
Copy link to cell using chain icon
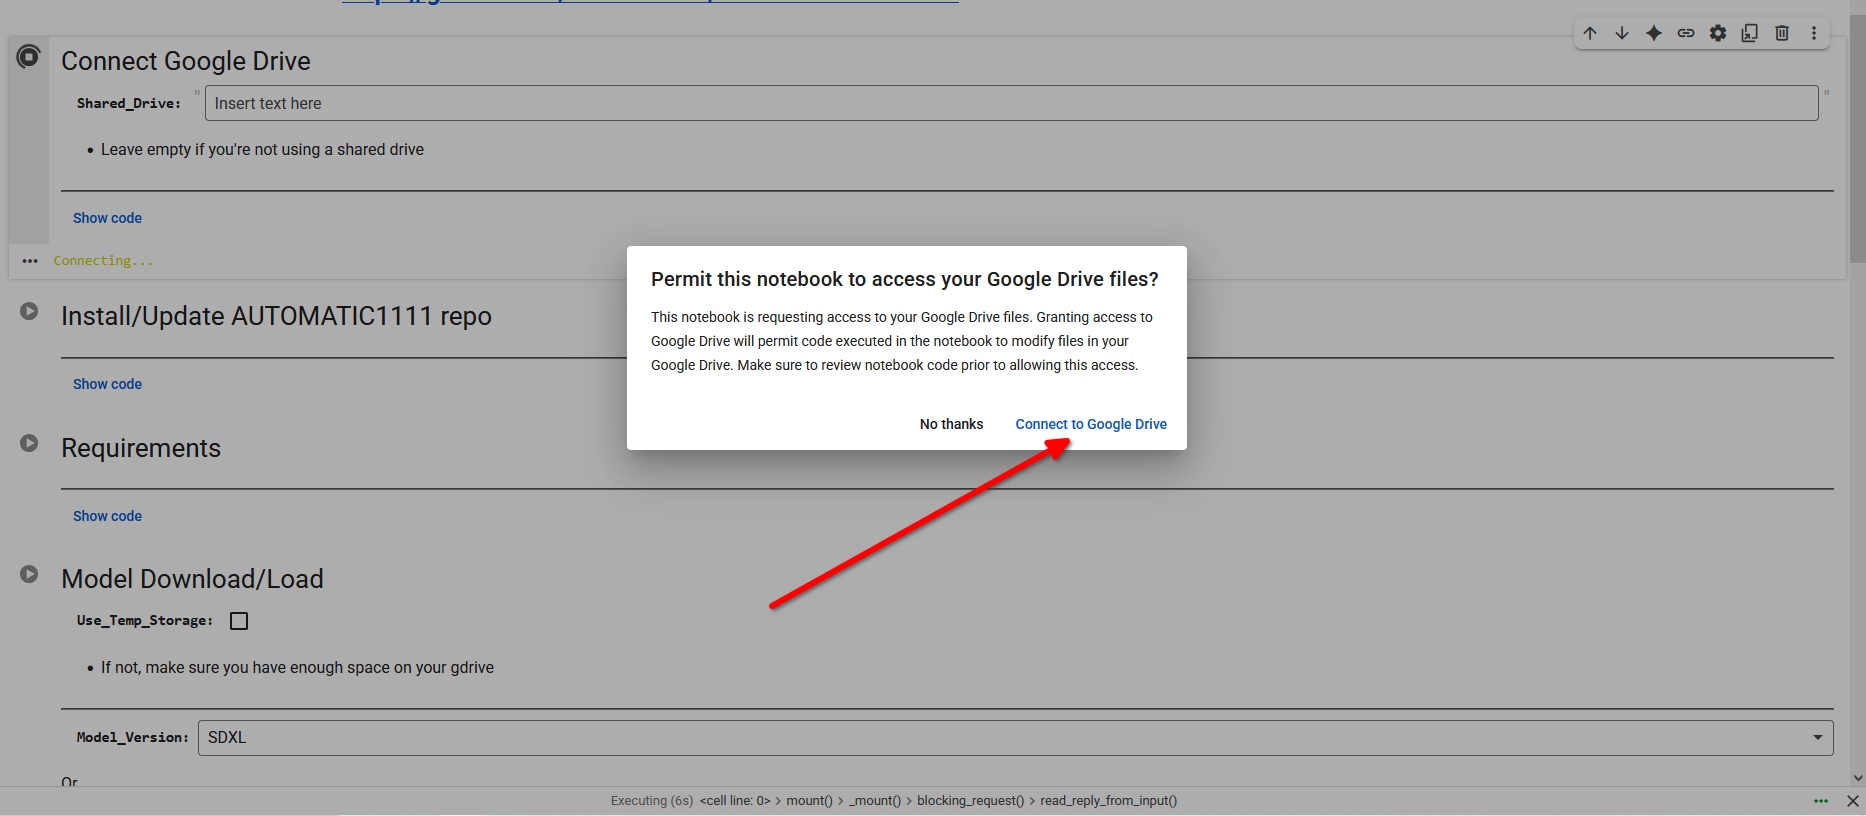tap(1686, 33)
